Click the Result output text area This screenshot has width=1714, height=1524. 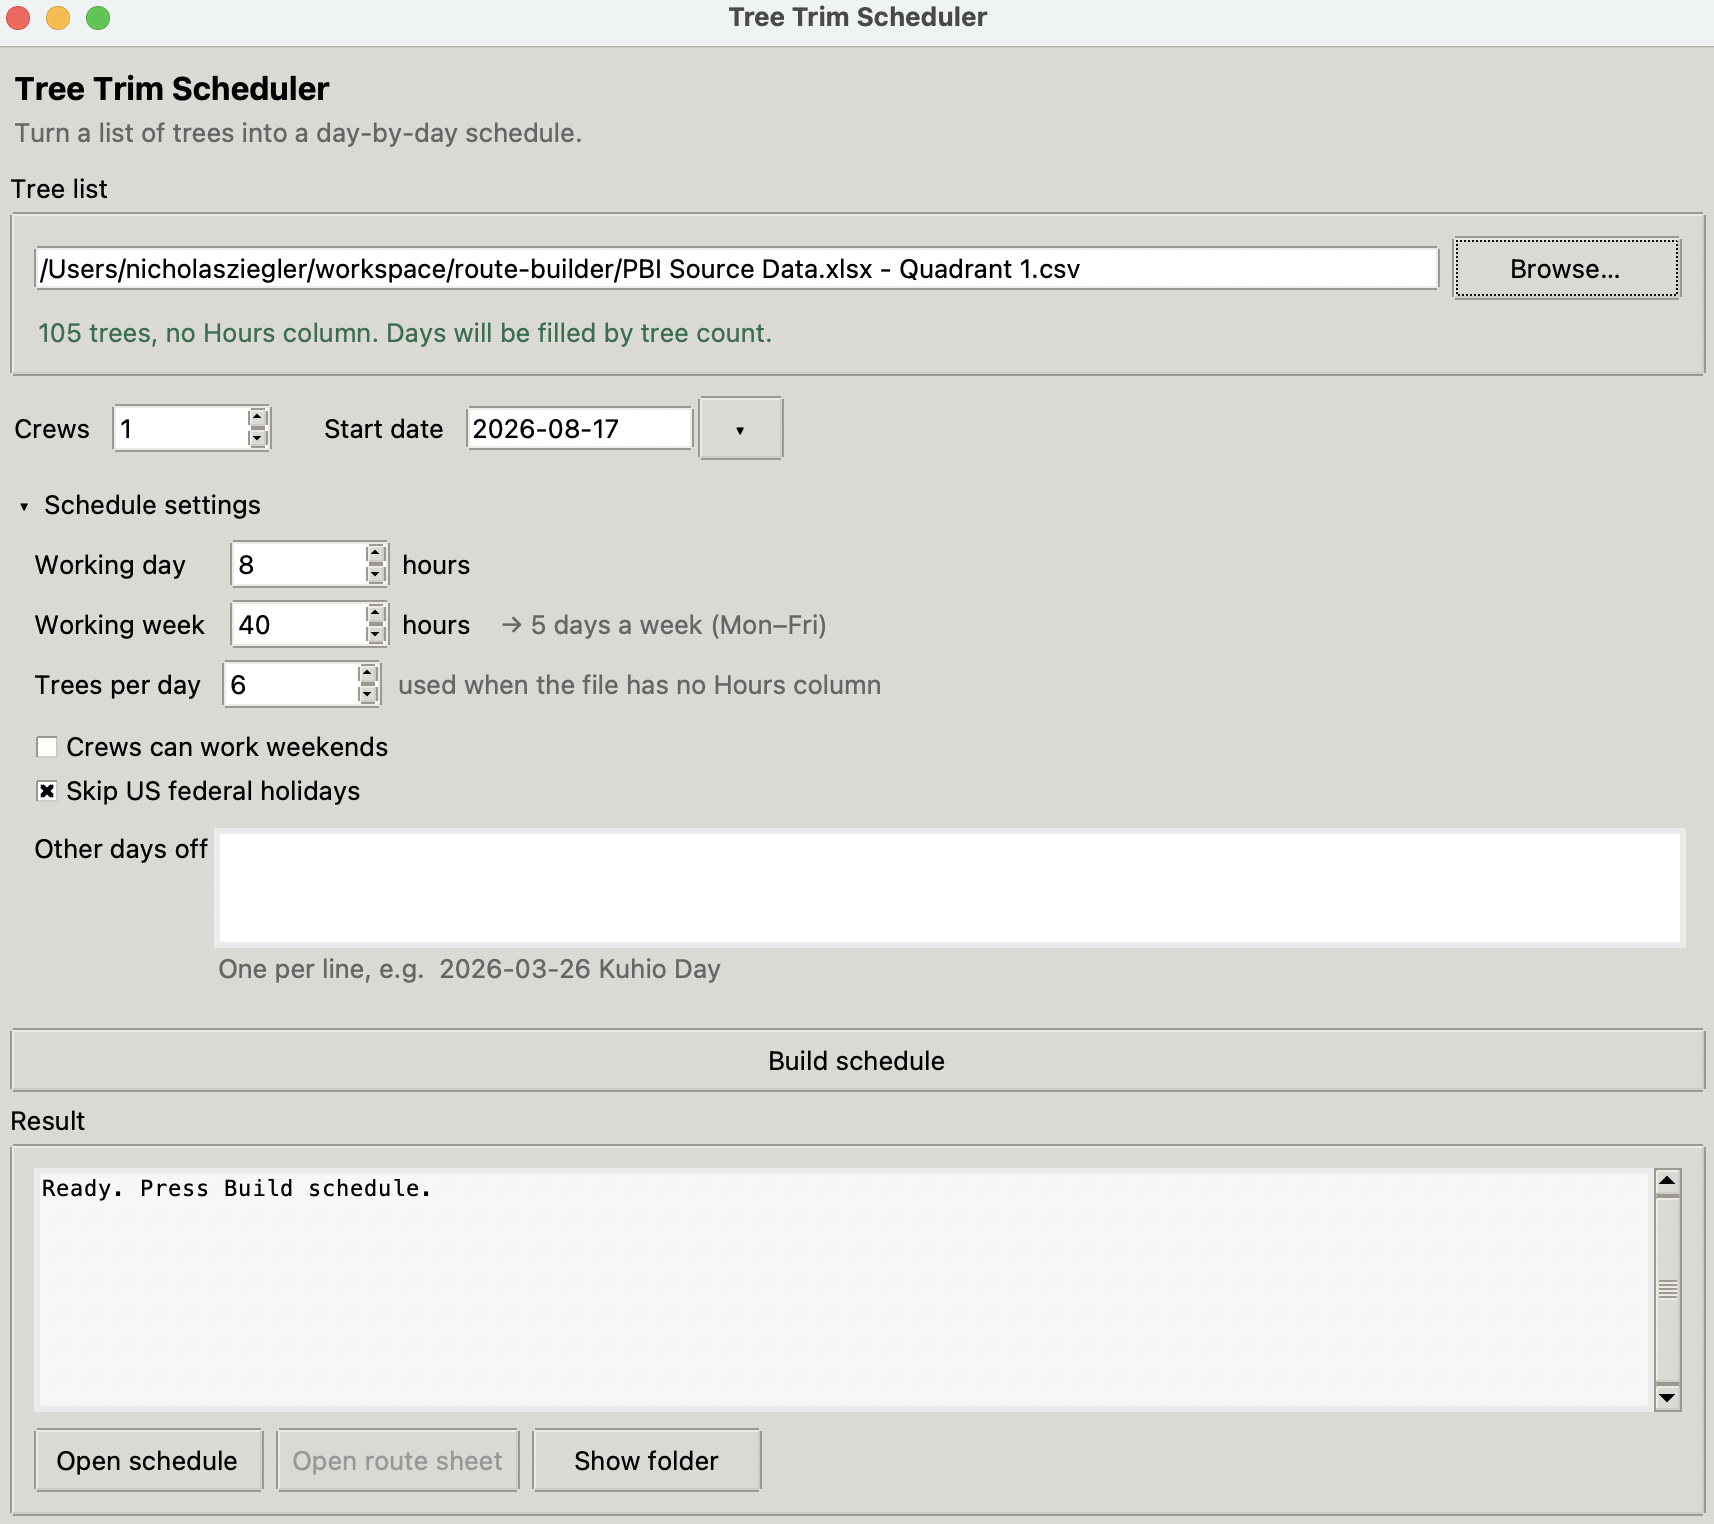click(x=843, y=1289)
